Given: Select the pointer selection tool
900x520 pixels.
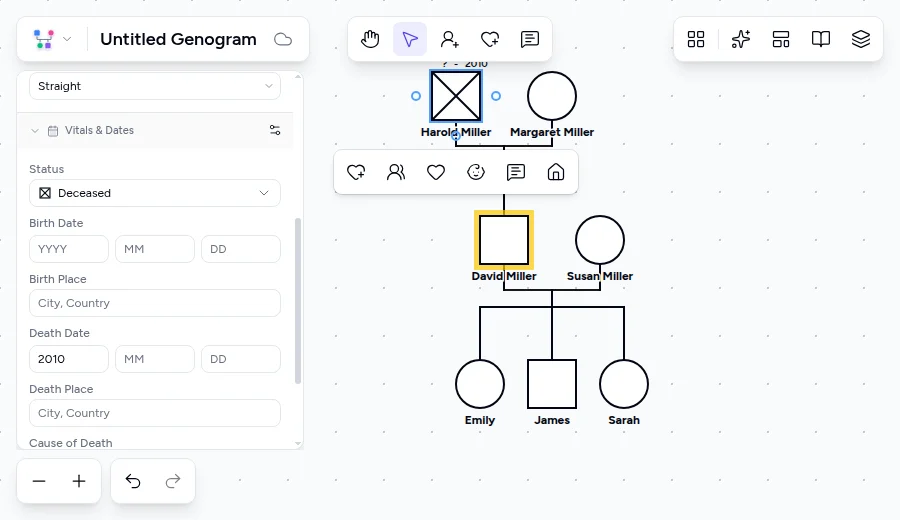Looking at the screenshot, I should click(x=410, y=39).
